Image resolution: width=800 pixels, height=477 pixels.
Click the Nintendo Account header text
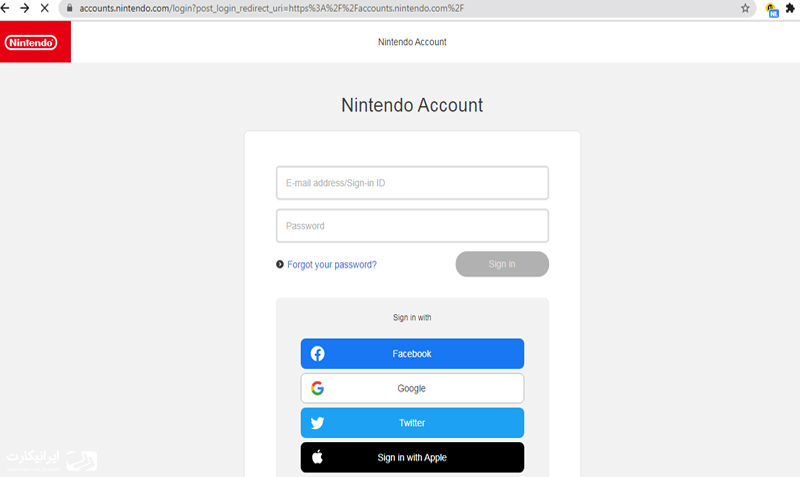click(412, 42)
